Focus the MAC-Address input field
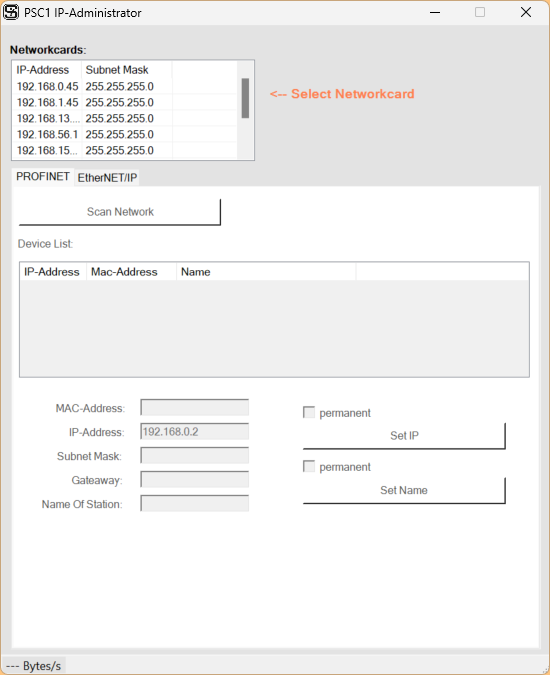The width and height of the screenshot is (550, 675). point(195,407)
